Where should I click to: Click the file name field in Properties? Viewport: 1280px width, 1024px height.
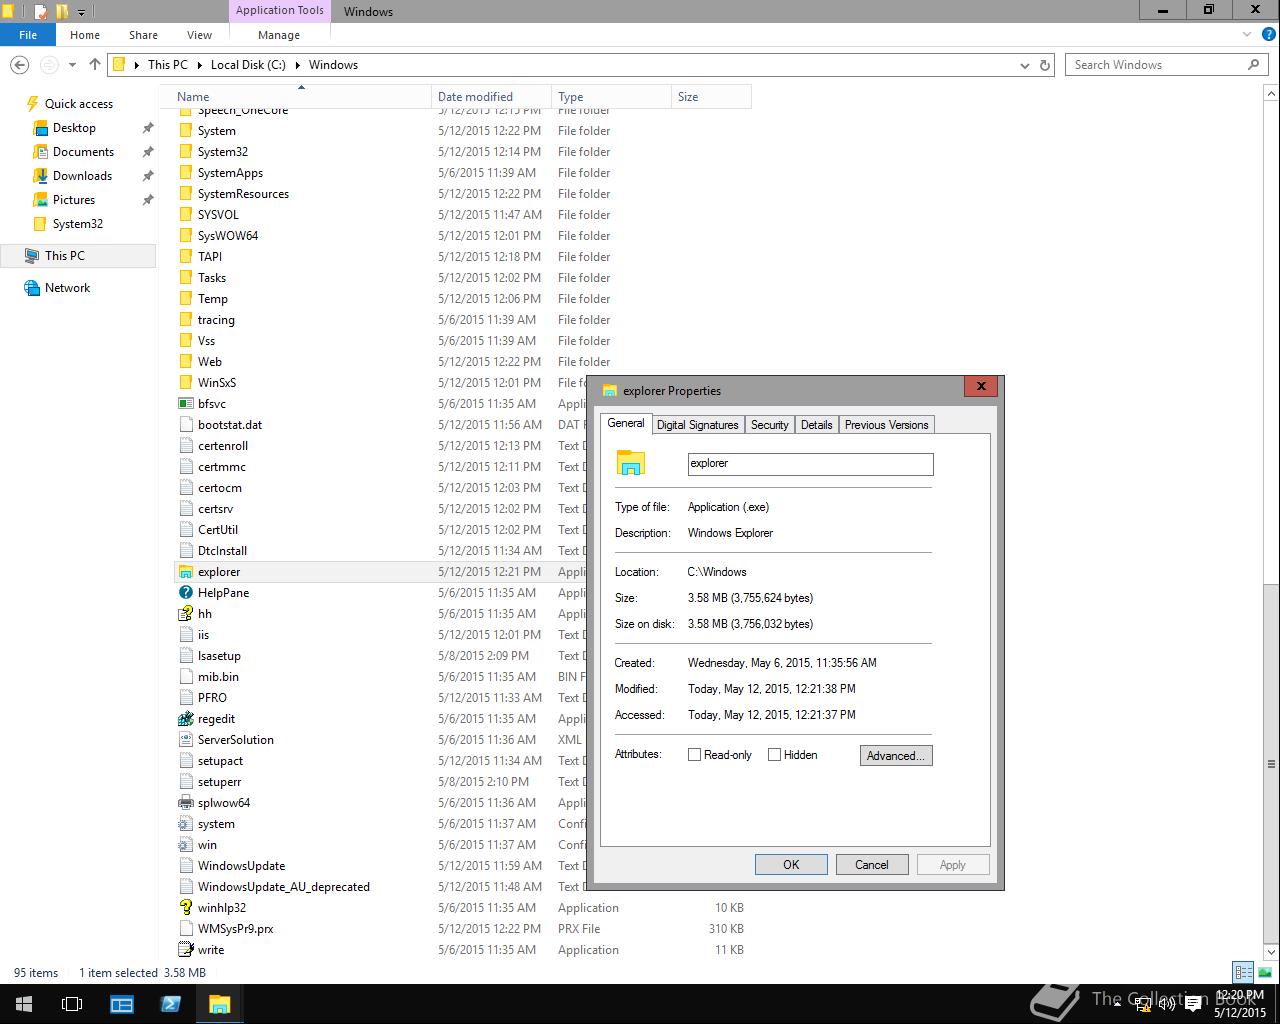click(x=811, y=464)
